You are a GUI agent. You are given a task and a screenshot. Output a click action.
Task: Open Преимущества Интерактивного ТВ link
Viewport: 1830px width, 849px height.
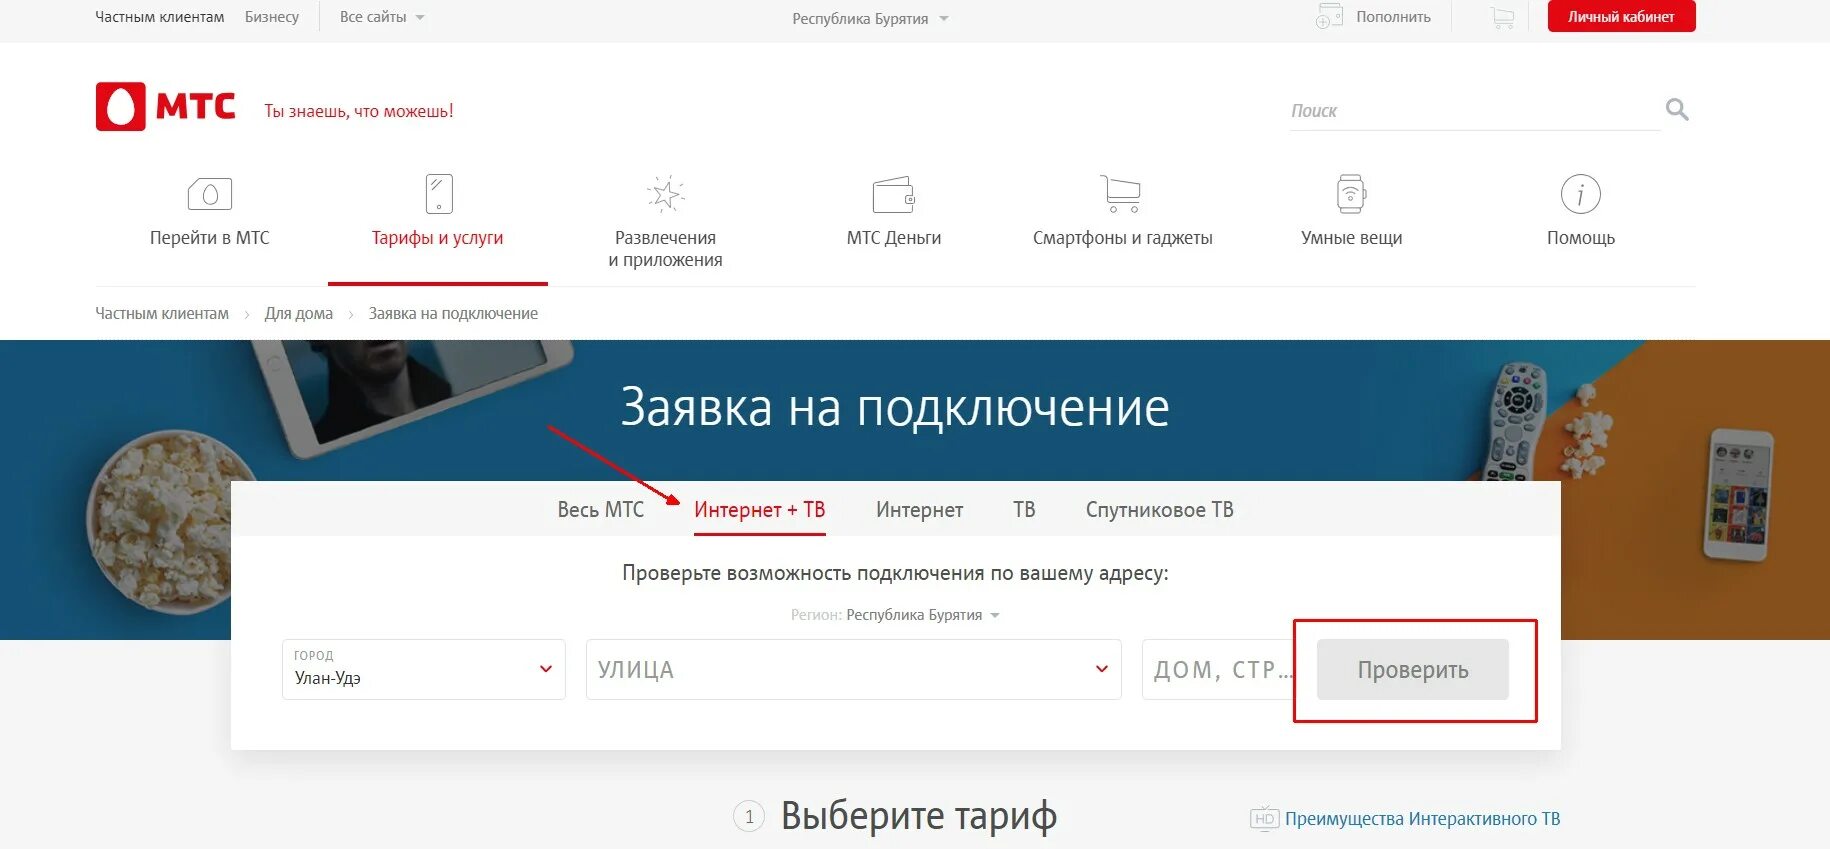tap(1422, 819)
